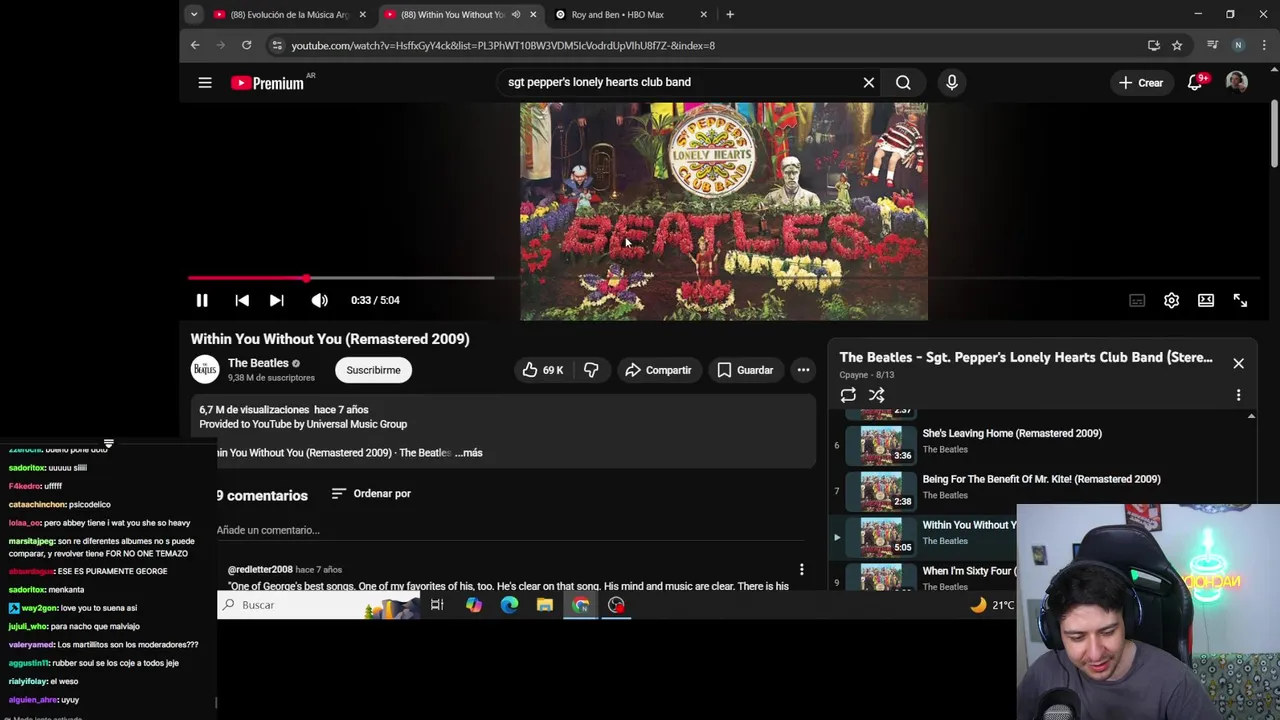Install the app from the address bar icon

point(1154,45)
